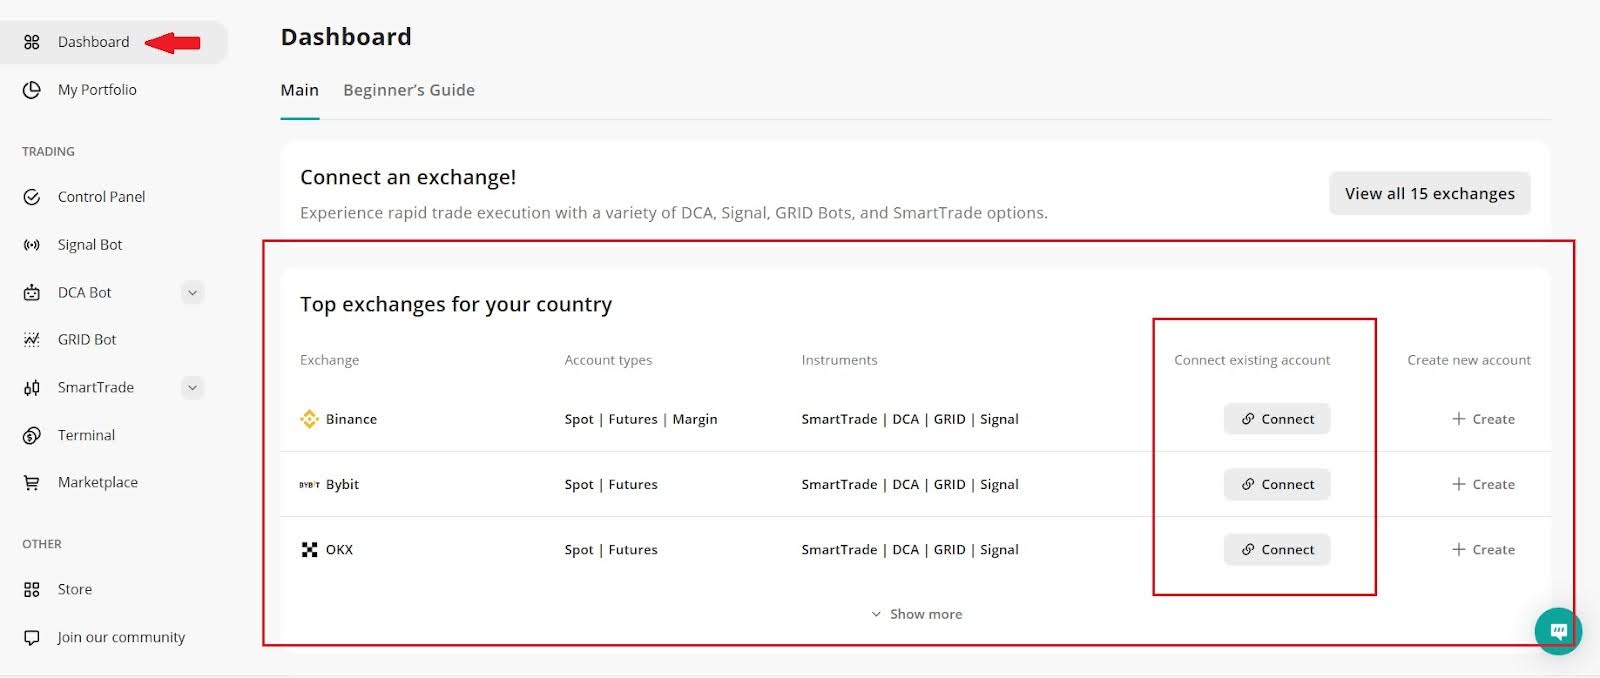Click the GRID Bot chart icon

coord(32,340)
